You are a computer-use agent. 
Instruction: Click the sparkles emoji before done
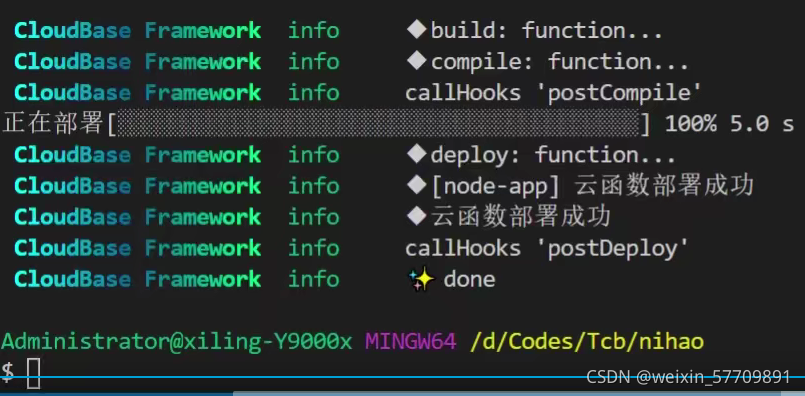click(421, 280)
